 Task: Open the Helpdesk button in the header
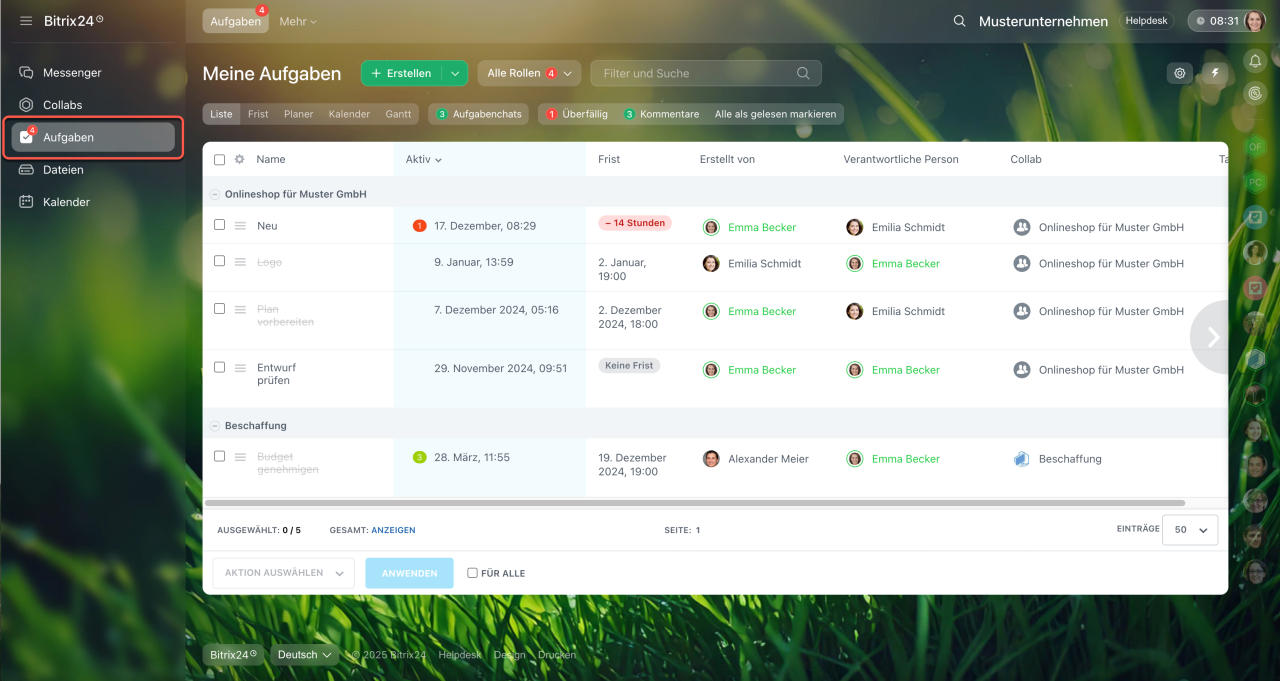pyautogui.click(x=1146, y=21)
